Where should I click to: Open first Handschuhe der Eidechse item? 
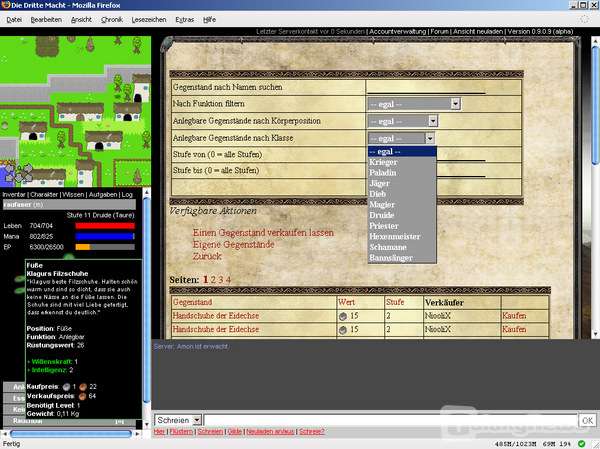[x=216, y=316]
